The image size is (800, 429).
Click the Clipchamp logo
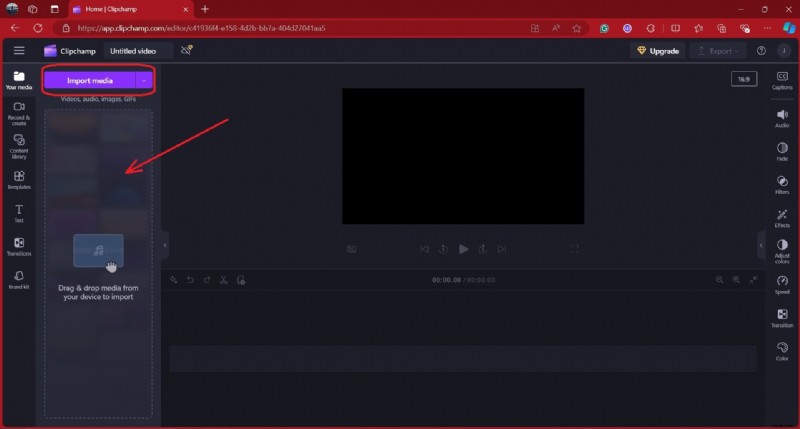tap(69, 51)
